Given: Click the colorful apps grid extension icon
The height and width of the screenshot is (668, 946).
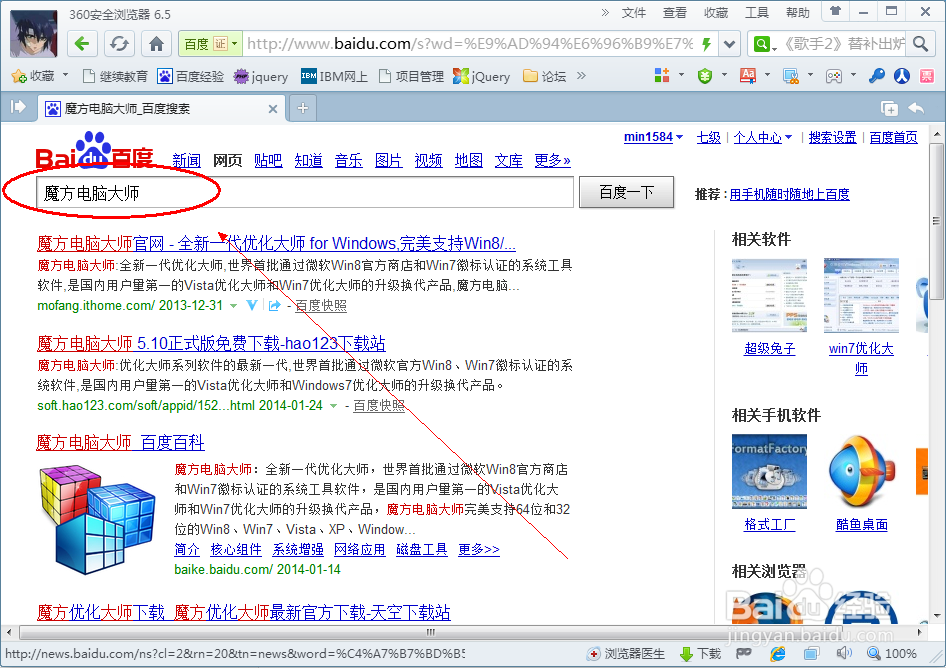Looking at the screenshot, I should click(x=662, y=75).
